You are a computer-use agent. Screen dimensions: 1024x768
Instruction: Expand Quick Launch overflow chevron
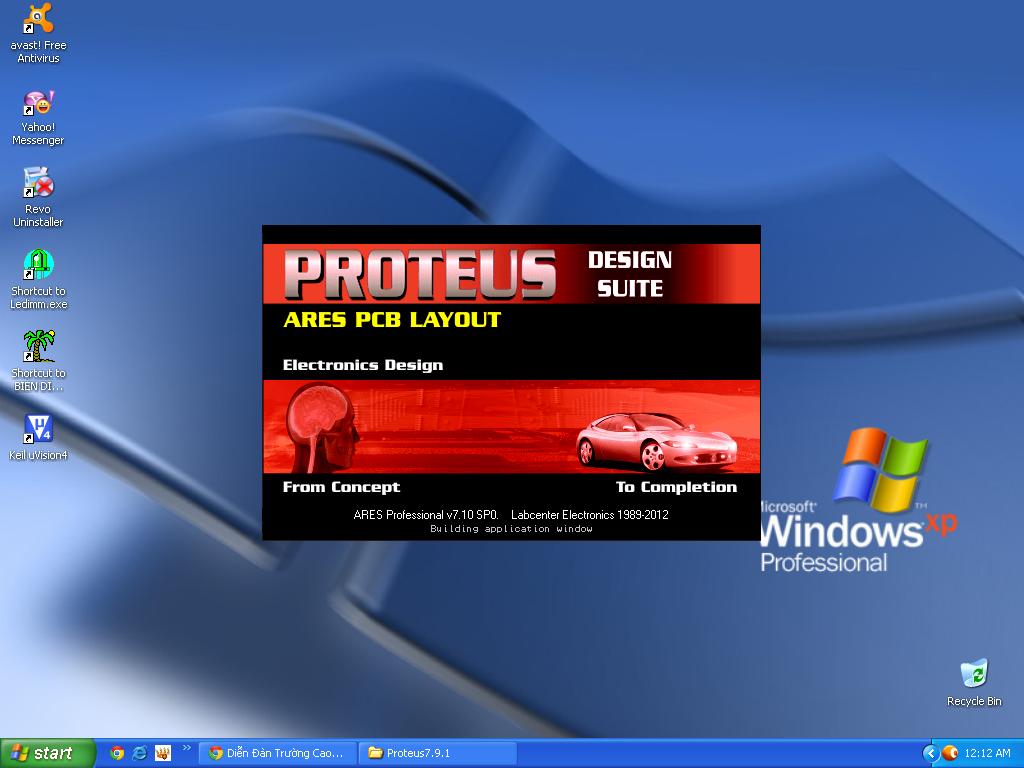187,748
